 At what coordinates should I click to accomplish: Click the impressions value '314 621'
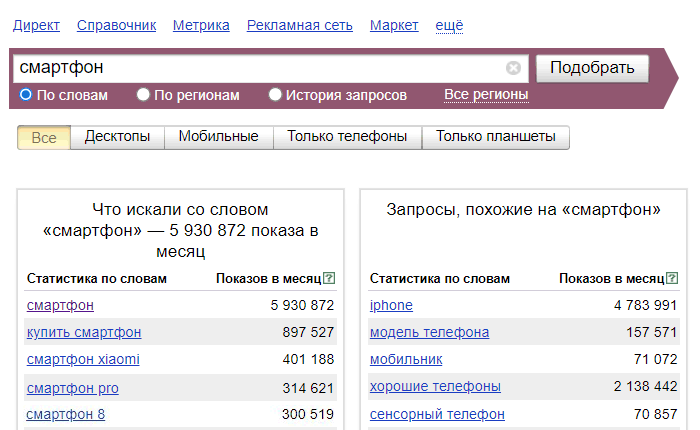tap(308, 388)
